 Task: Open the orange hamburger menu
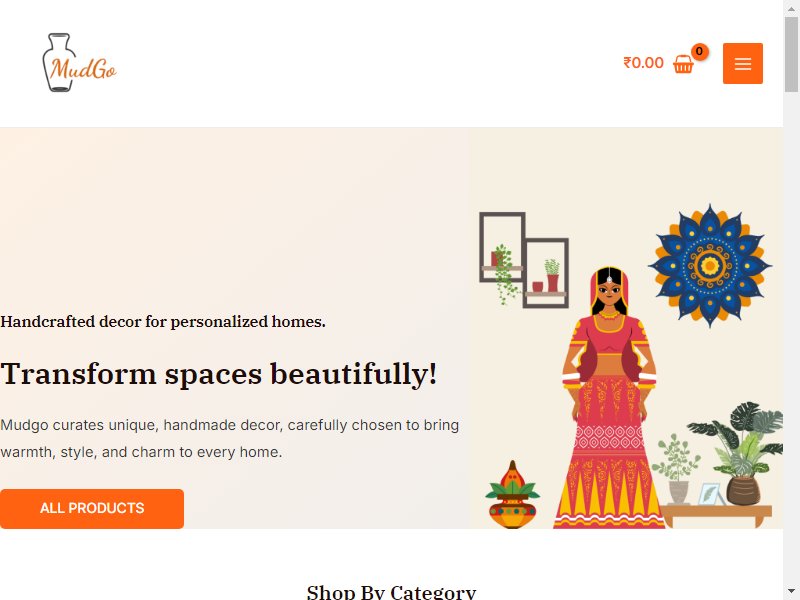[742, 63]
